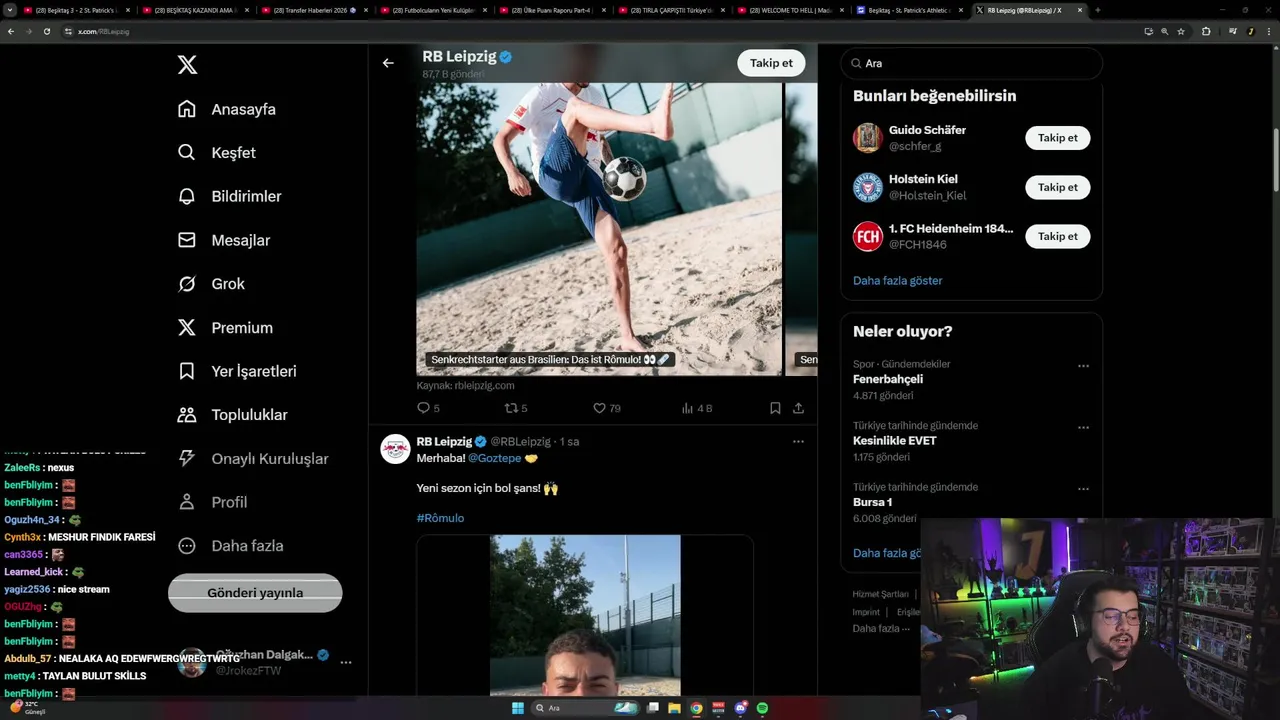Open RB Leipzig avatar on Merhaba post

coord(395,449)
